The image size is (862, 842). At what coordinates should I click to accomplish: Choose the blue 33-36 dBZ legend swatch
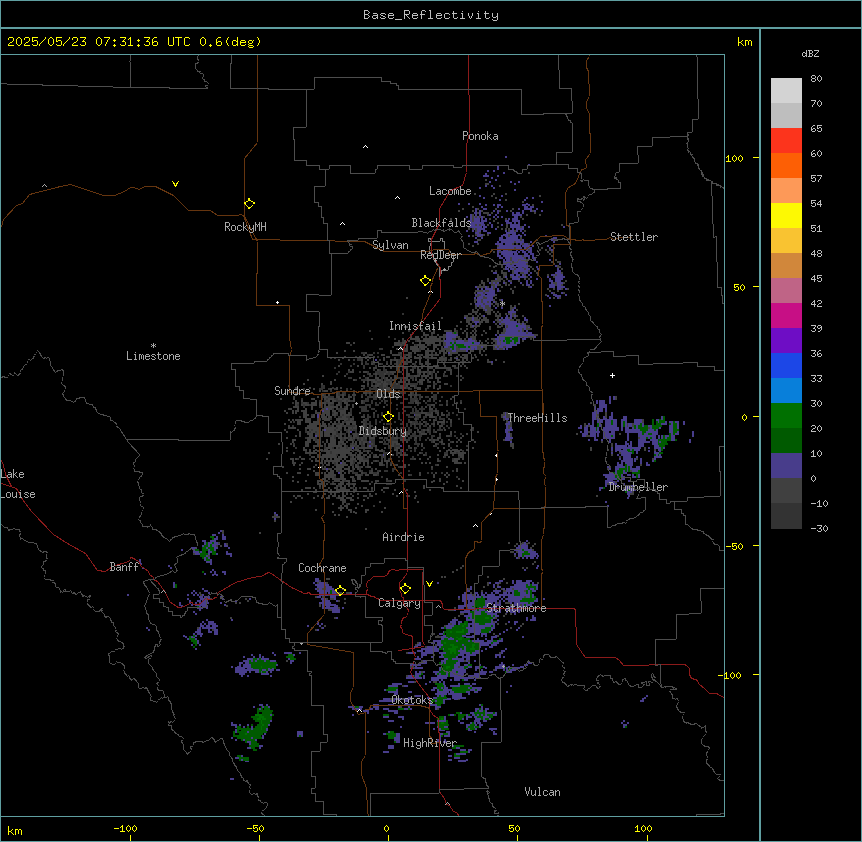click(x=786, y=365)
